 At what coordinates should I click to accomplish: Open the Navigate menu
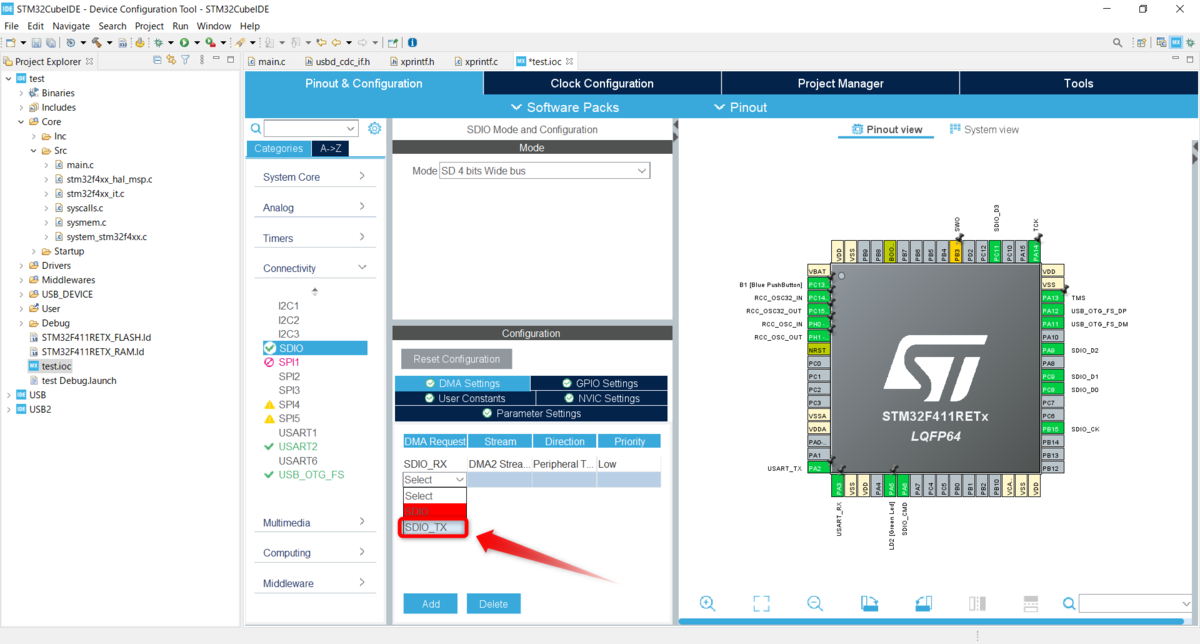point(71,26)
